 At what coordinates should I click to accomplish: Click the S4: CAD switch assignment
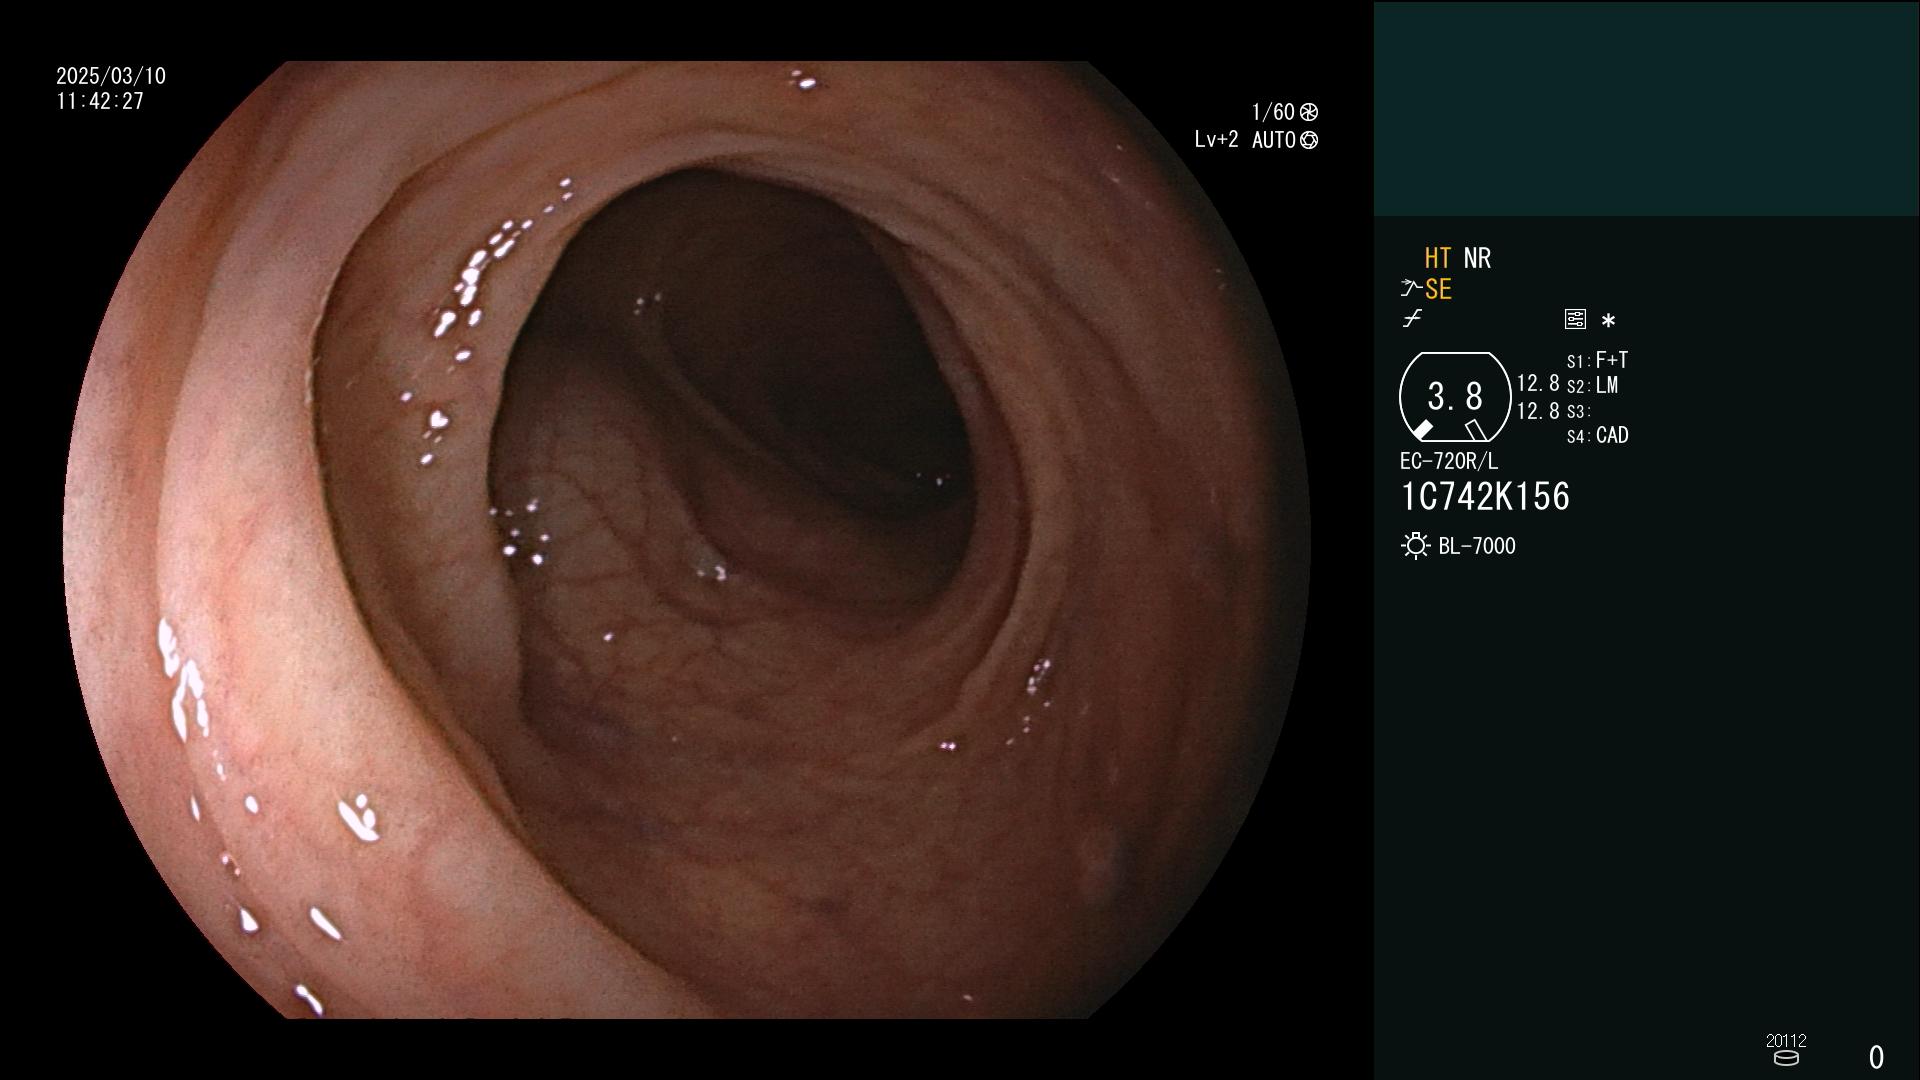point(1597,435)
